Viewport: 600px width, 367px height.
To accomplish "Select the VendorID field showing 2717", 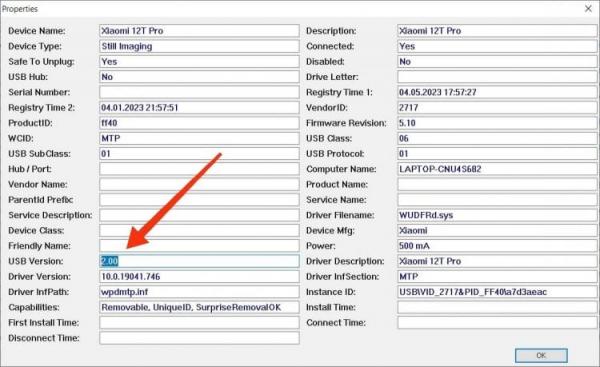I will point(497,108).
